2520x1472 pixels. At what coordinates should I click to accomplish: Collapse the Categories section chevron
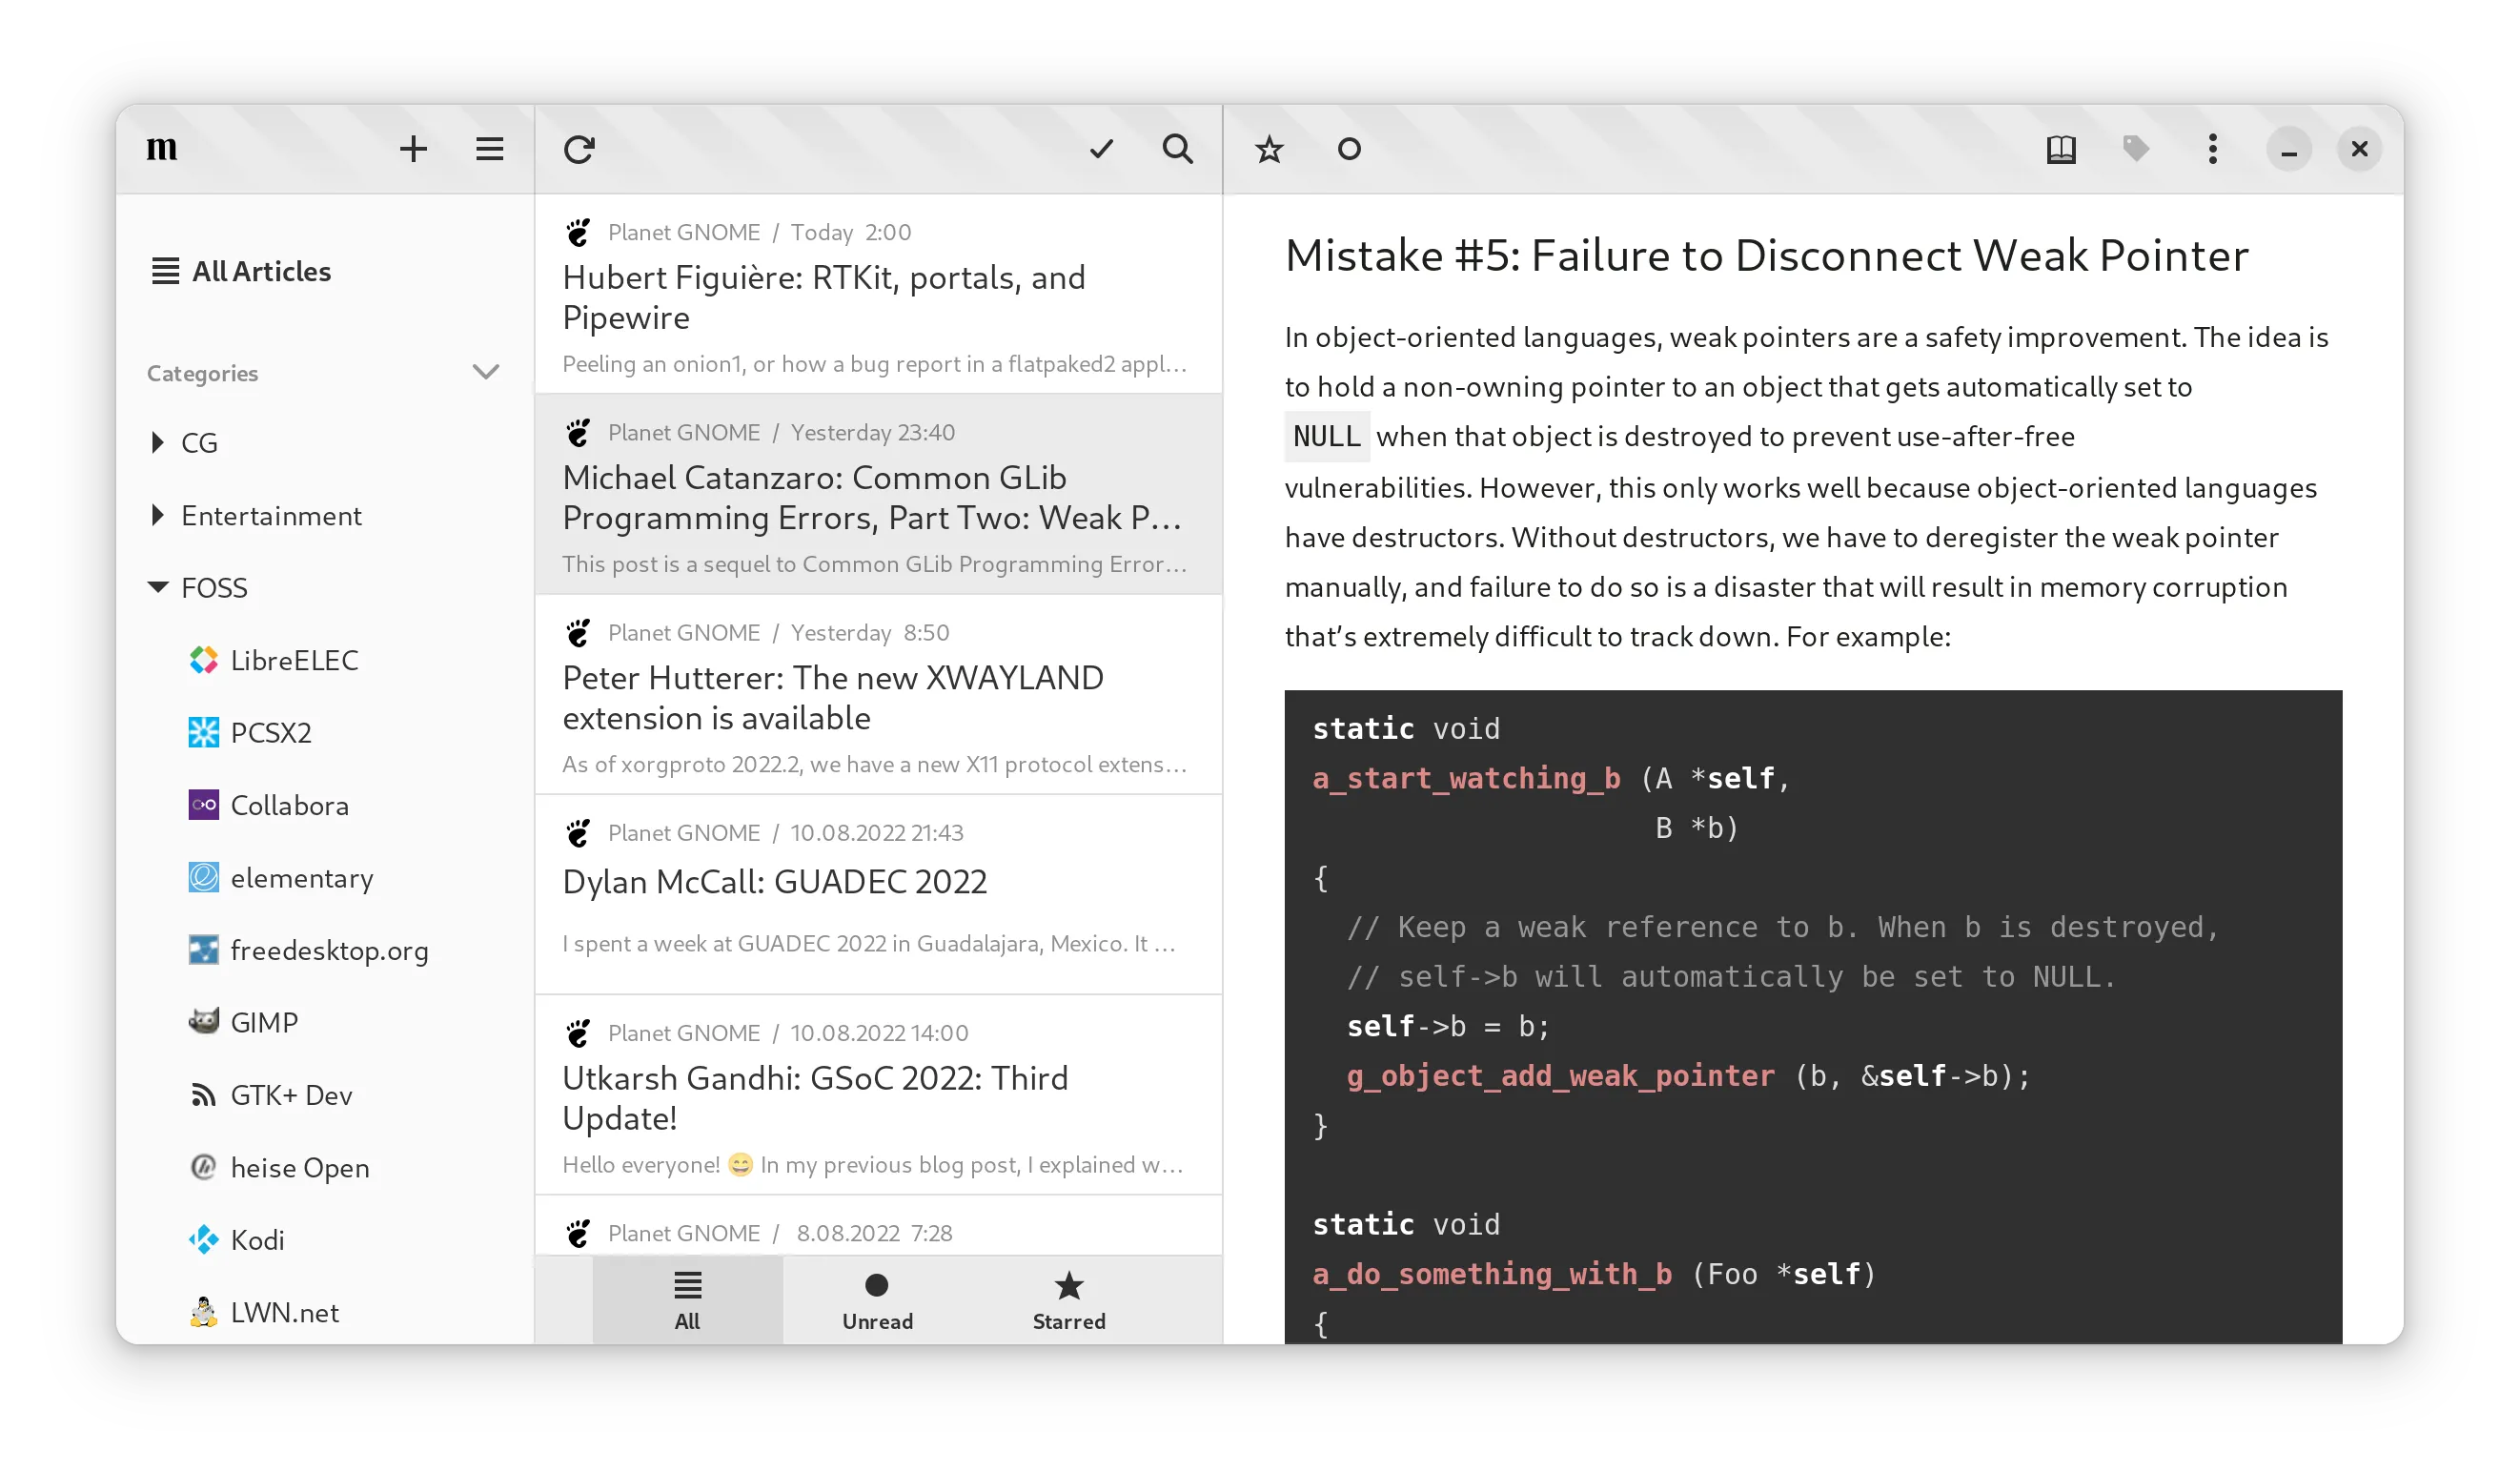[x=485, y=373]
